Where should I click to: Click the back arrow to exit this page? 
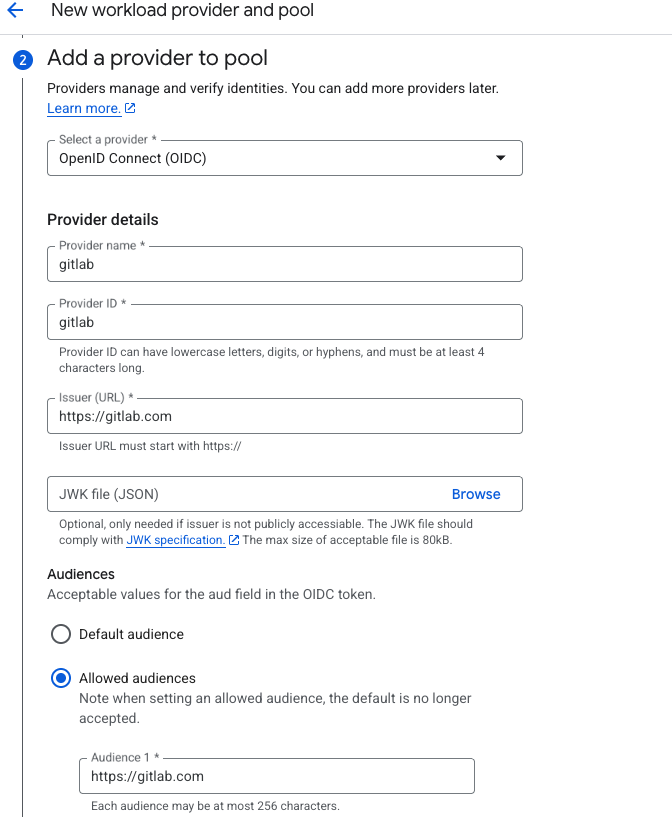pyautogui.click(x=17, y=11)
